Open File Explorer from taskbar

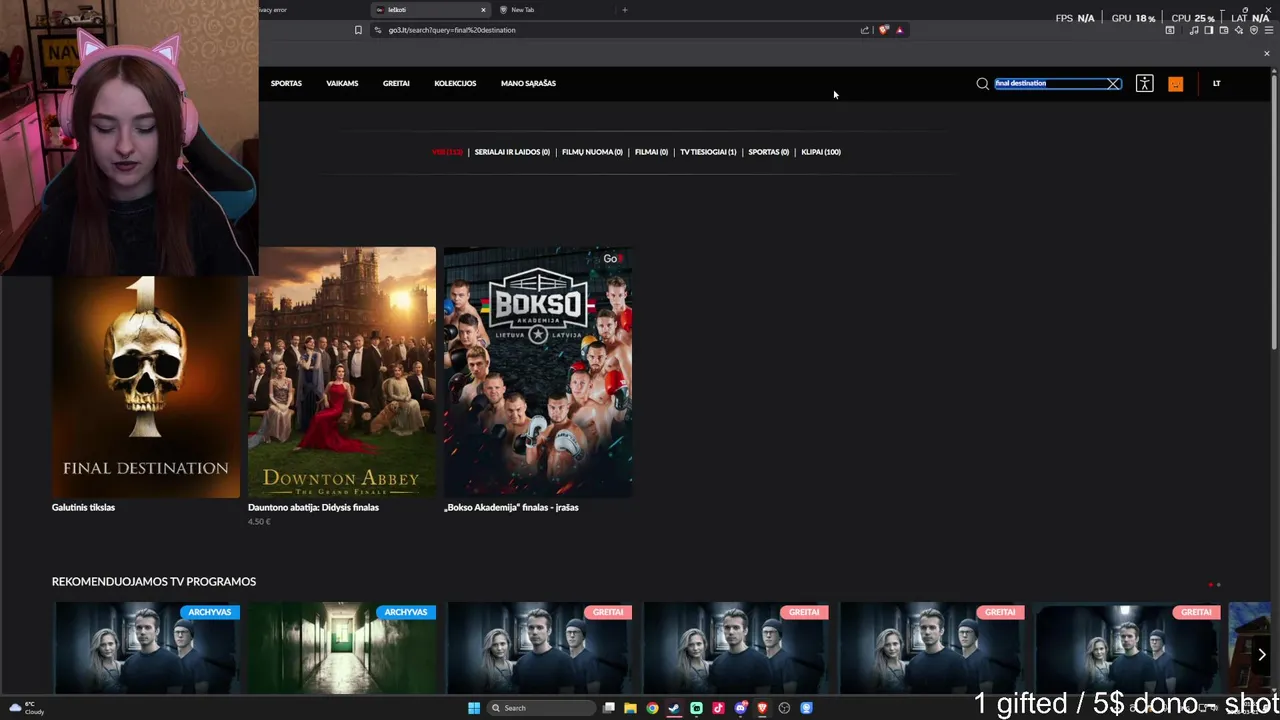630,708
